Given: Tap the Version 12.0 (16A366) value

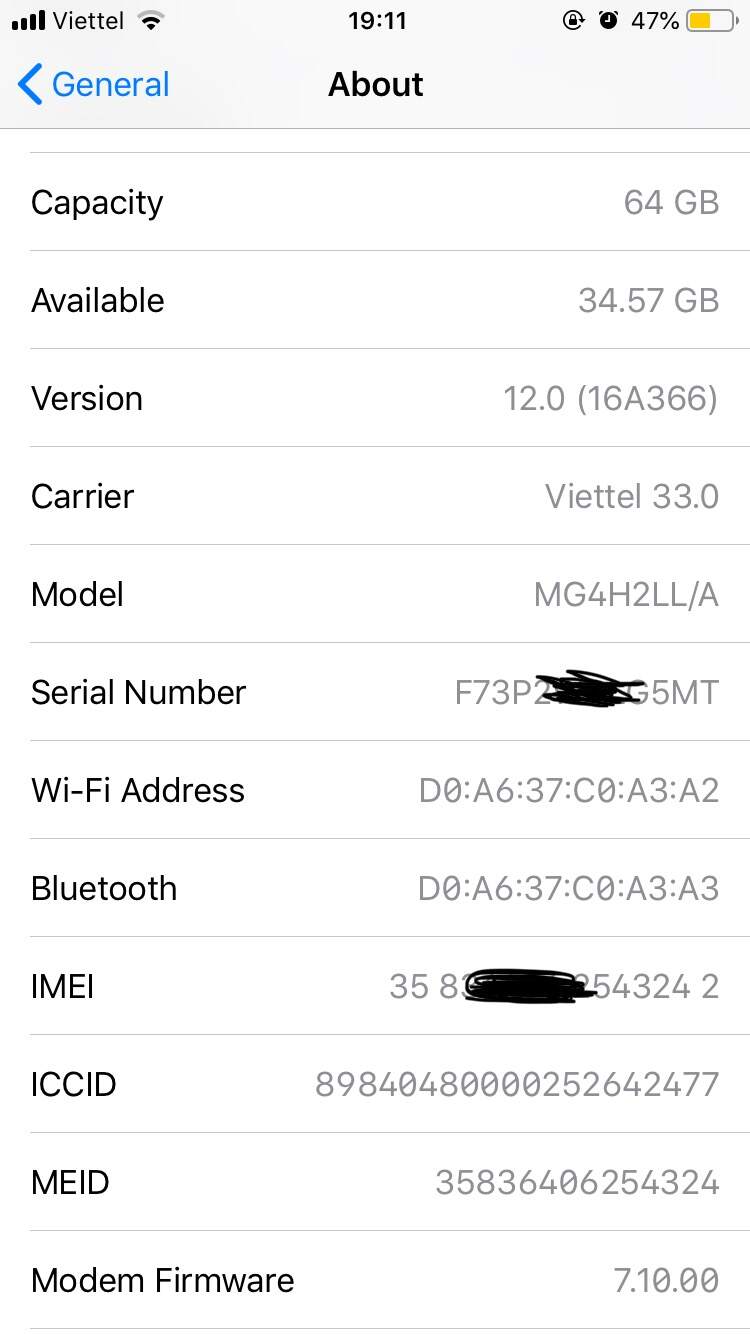Looking at the screenshot, I should click(x=610, y=399).
